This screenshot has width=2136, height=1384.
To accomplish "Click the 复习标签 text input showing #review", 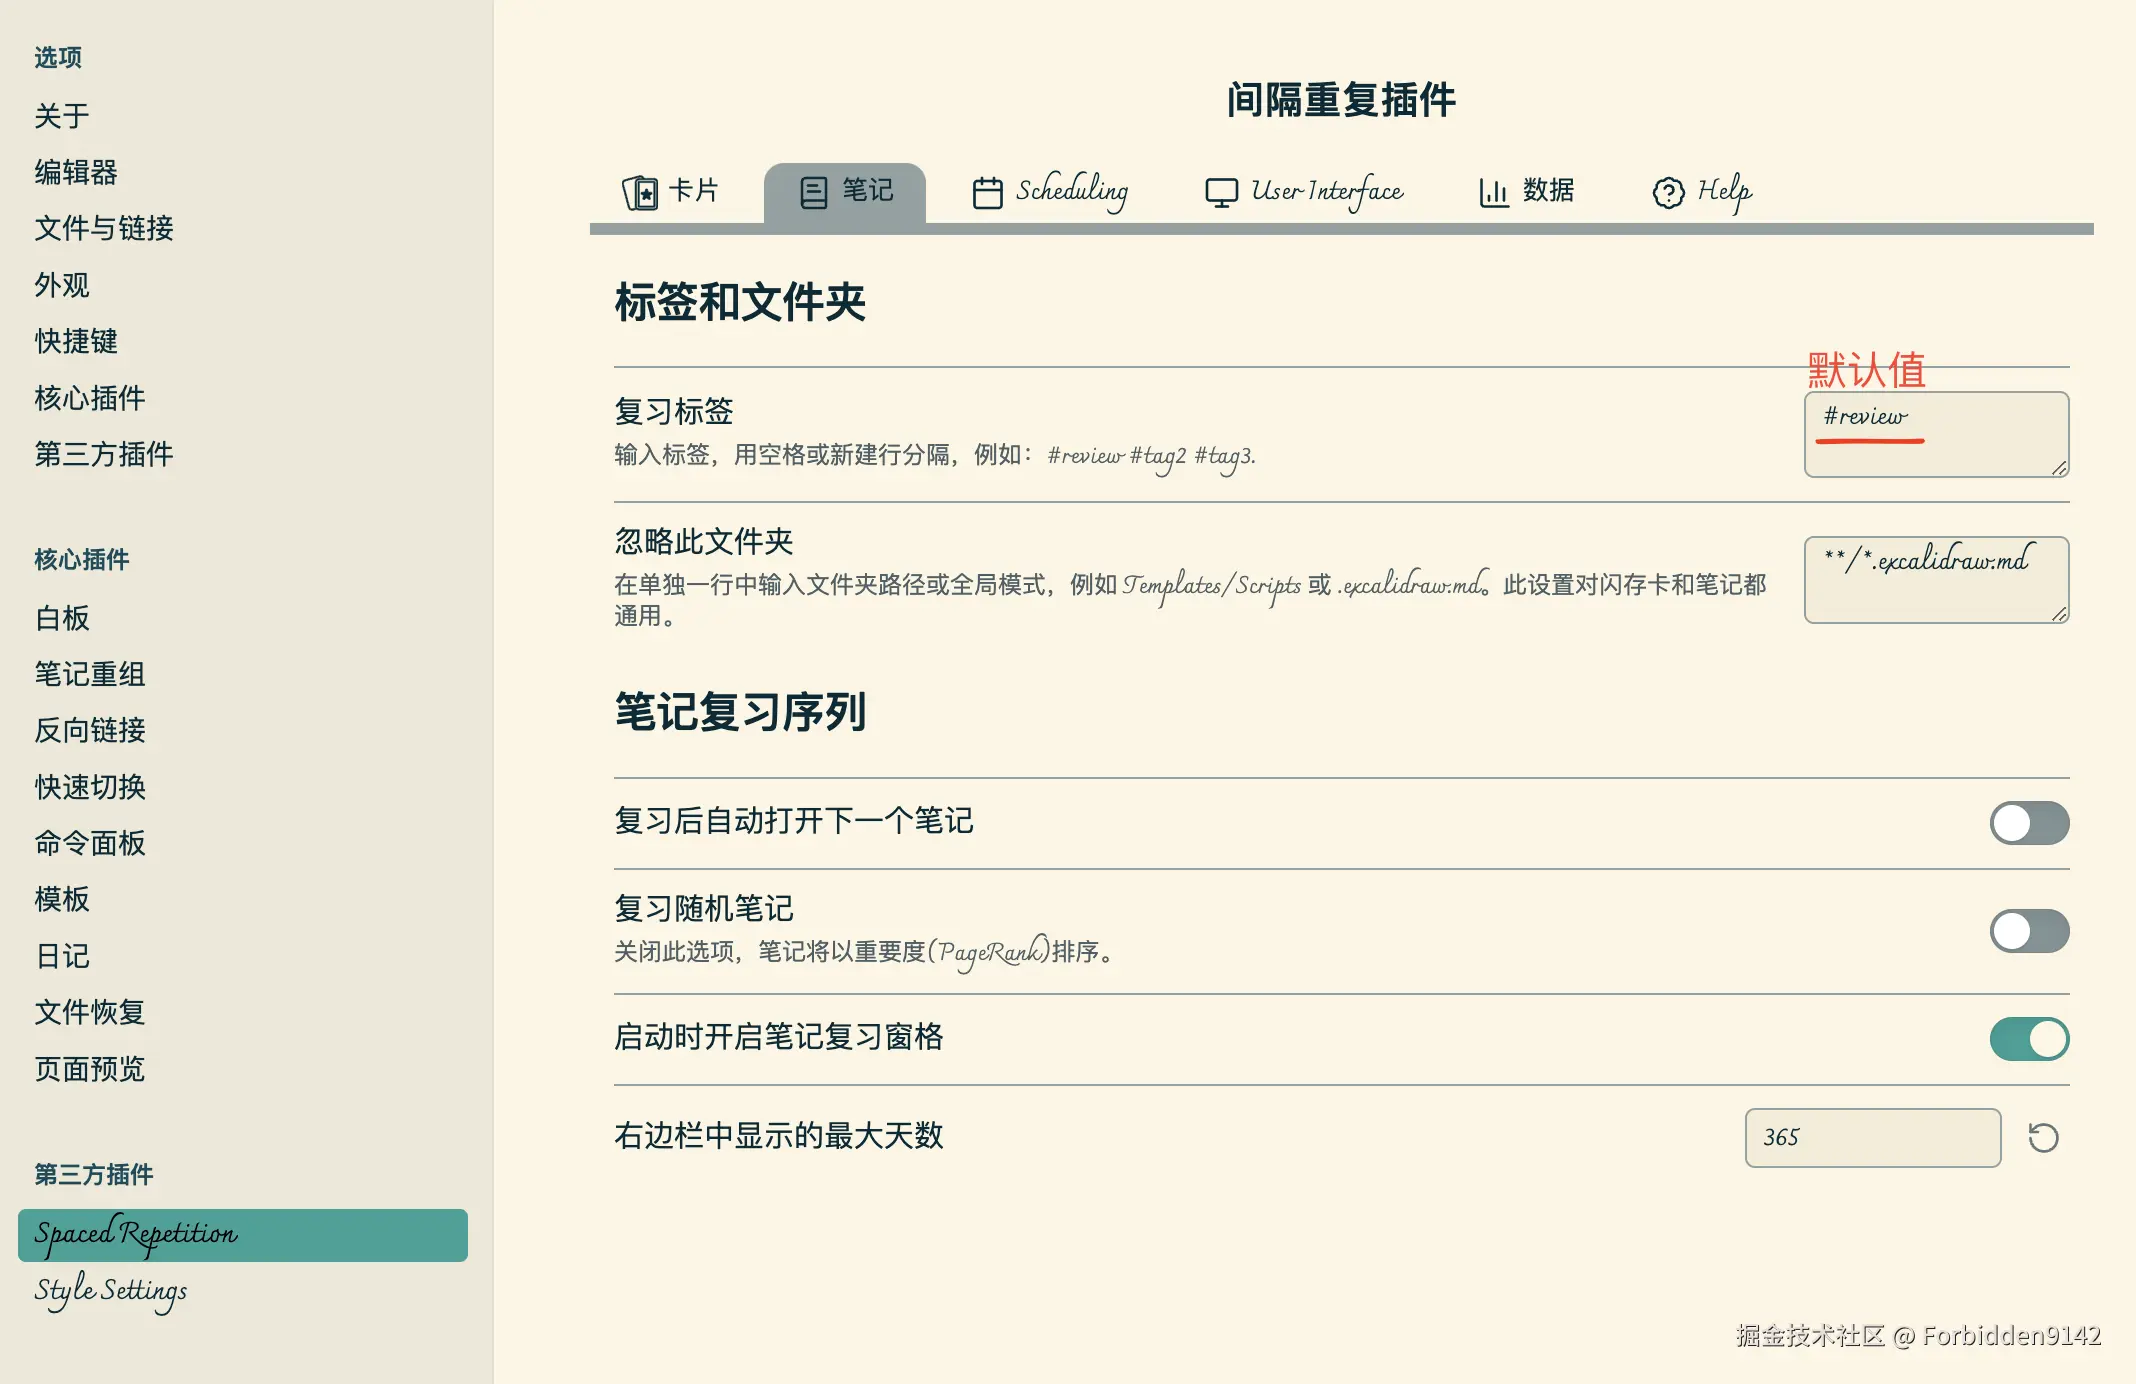I will (1936, 434).
